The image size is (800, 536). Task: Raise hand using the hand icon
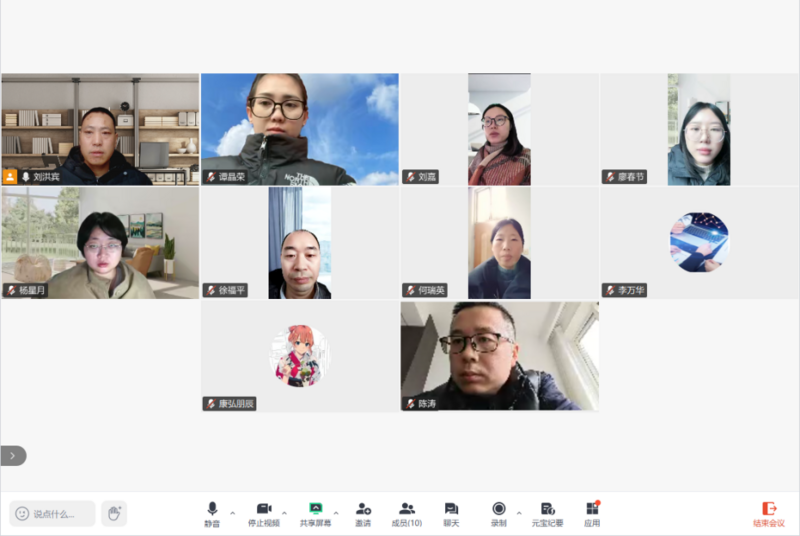(114, 514)
